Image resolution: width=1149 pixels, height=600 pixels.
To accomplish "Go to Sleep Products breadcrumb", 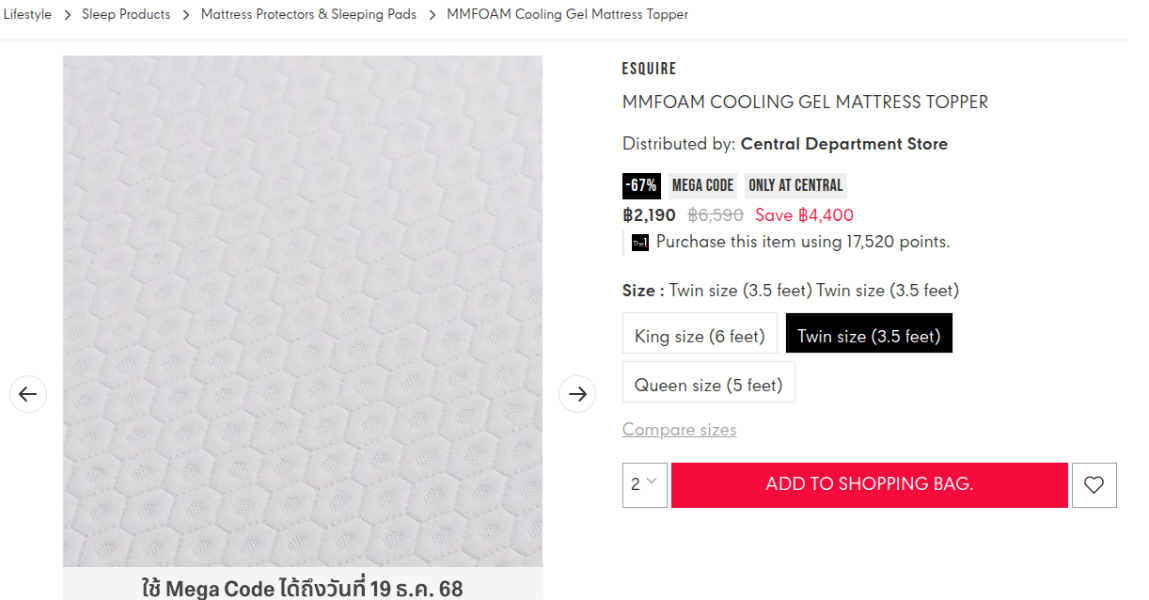I will coord(126,15).
